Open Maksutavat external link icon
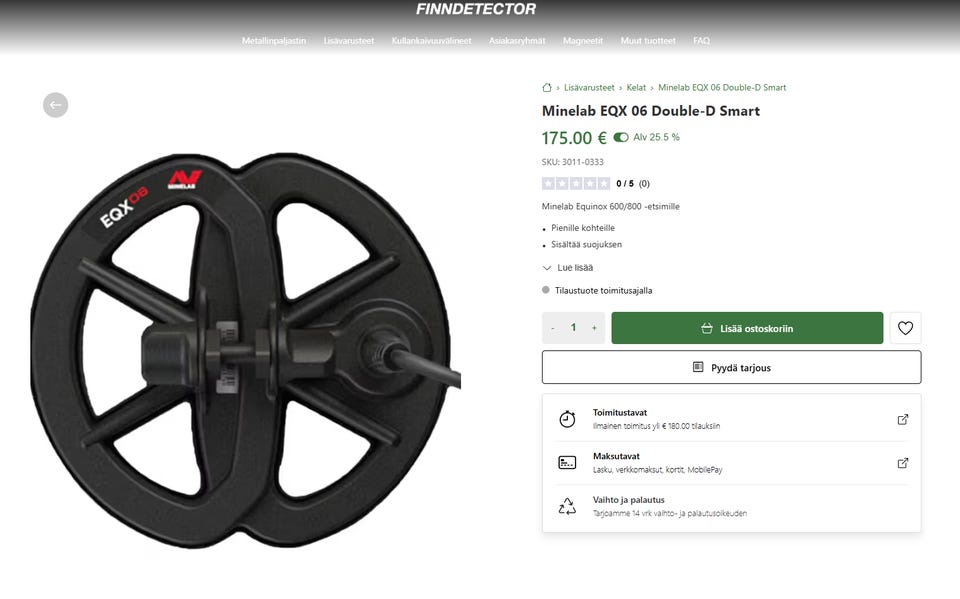The width and height of the screenshot is (960, 599). (902, 463)
